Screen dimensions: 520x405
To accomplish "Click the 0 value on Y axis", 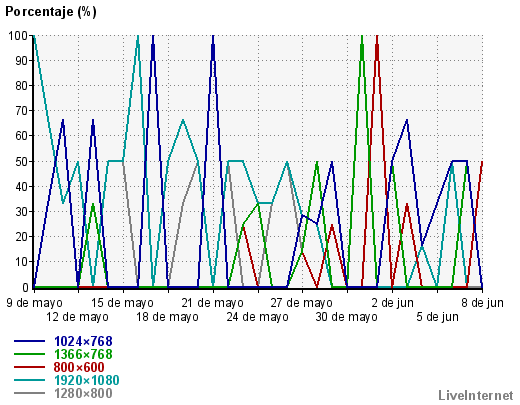I will pyautogui.click(x=25, y=287).
